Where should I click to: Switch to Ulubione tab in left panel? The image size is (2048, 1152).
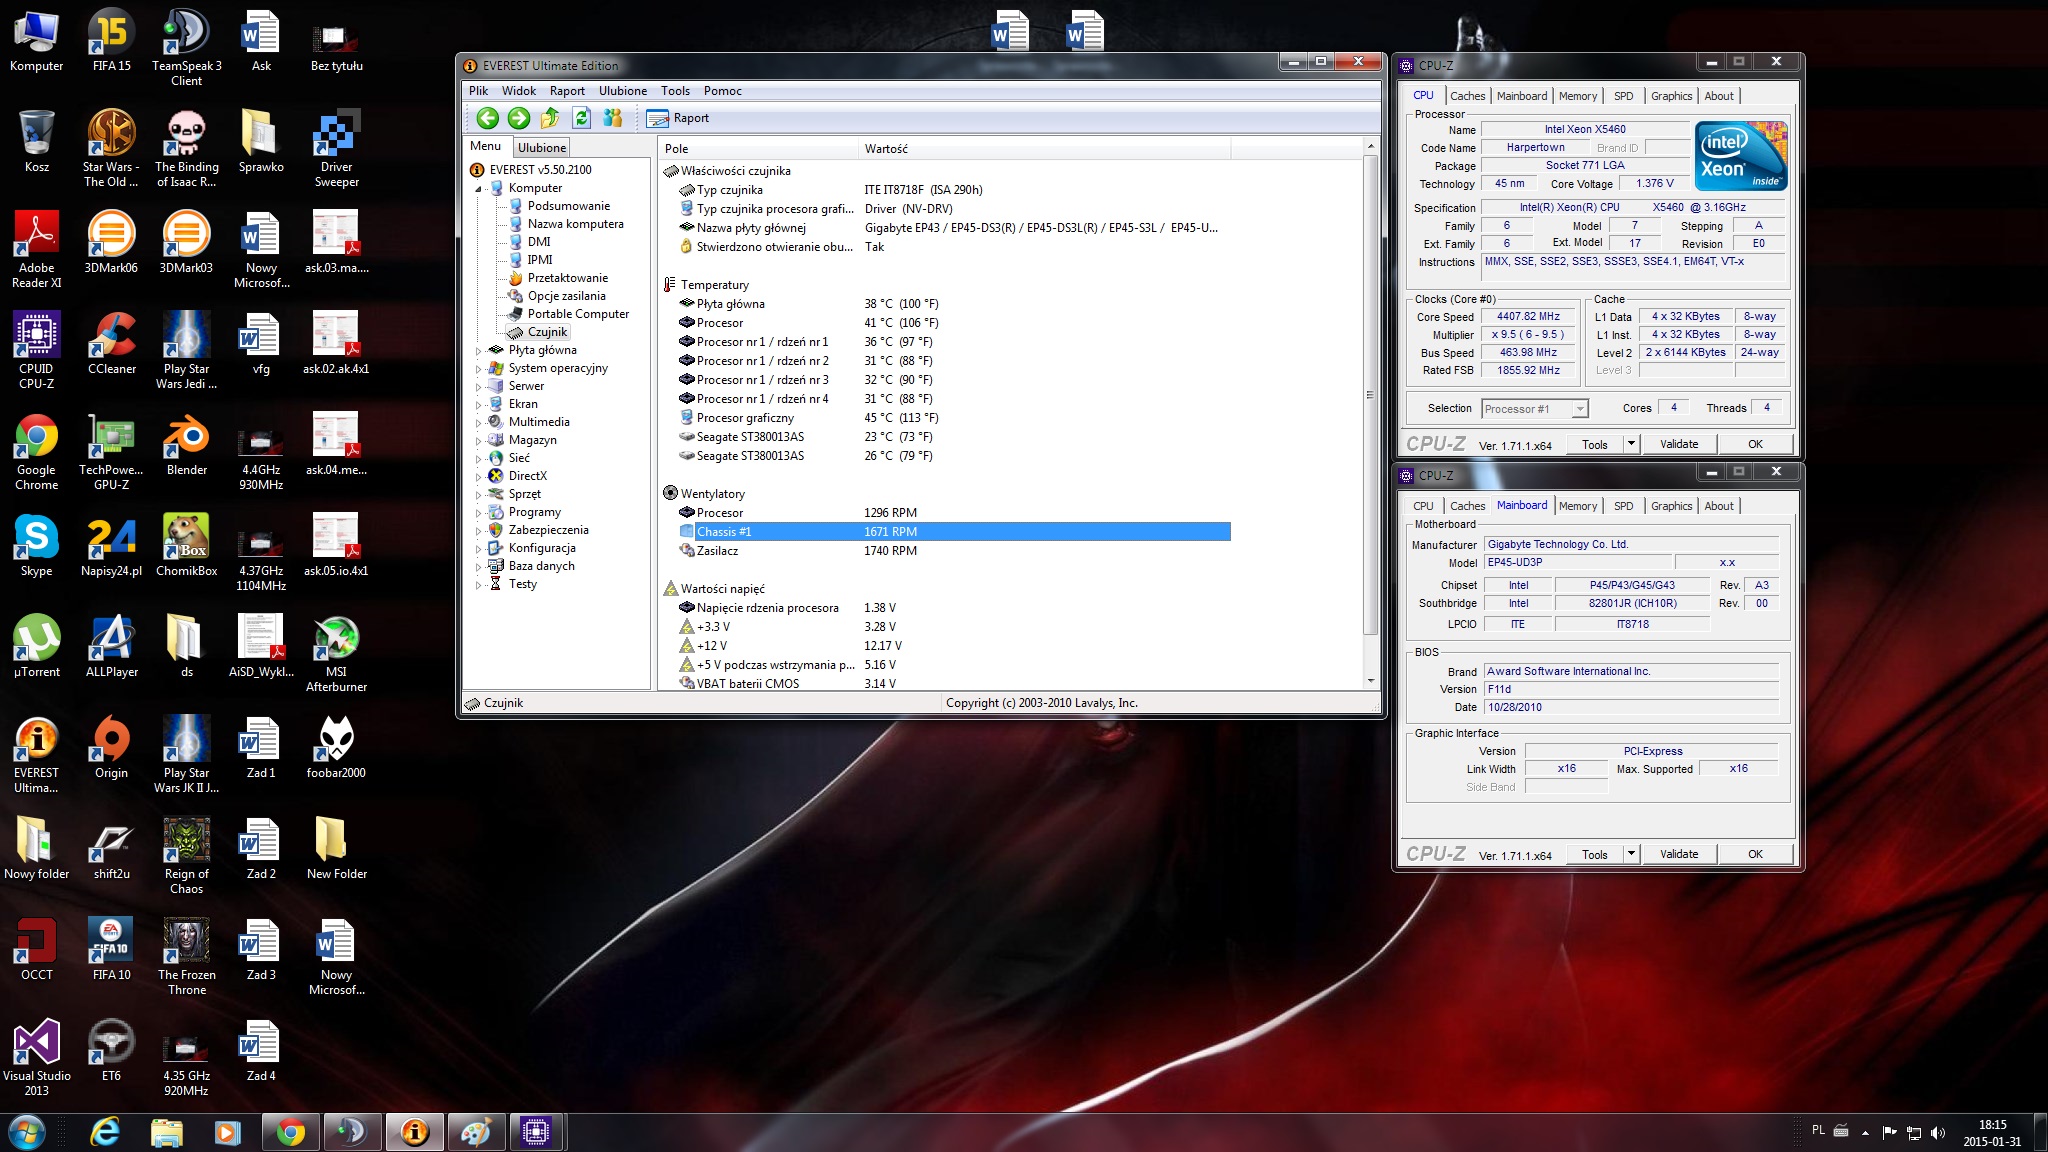[542, 148]
